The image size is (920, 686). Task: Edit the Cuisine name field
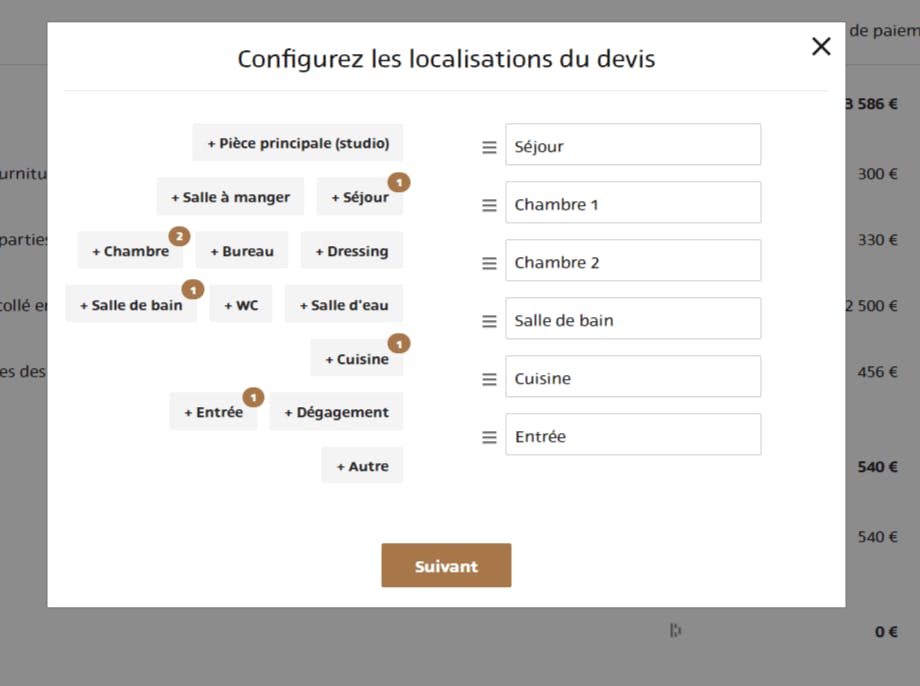click(x=633, y=377)
